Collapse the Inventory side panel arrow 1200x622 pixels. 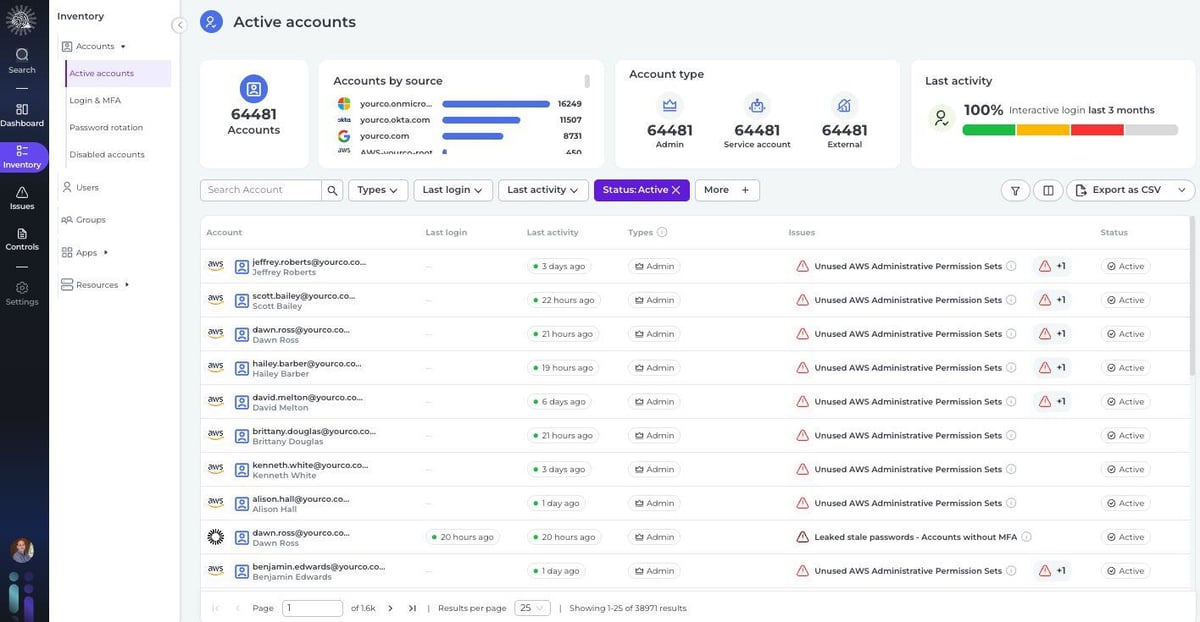point(179,25)
